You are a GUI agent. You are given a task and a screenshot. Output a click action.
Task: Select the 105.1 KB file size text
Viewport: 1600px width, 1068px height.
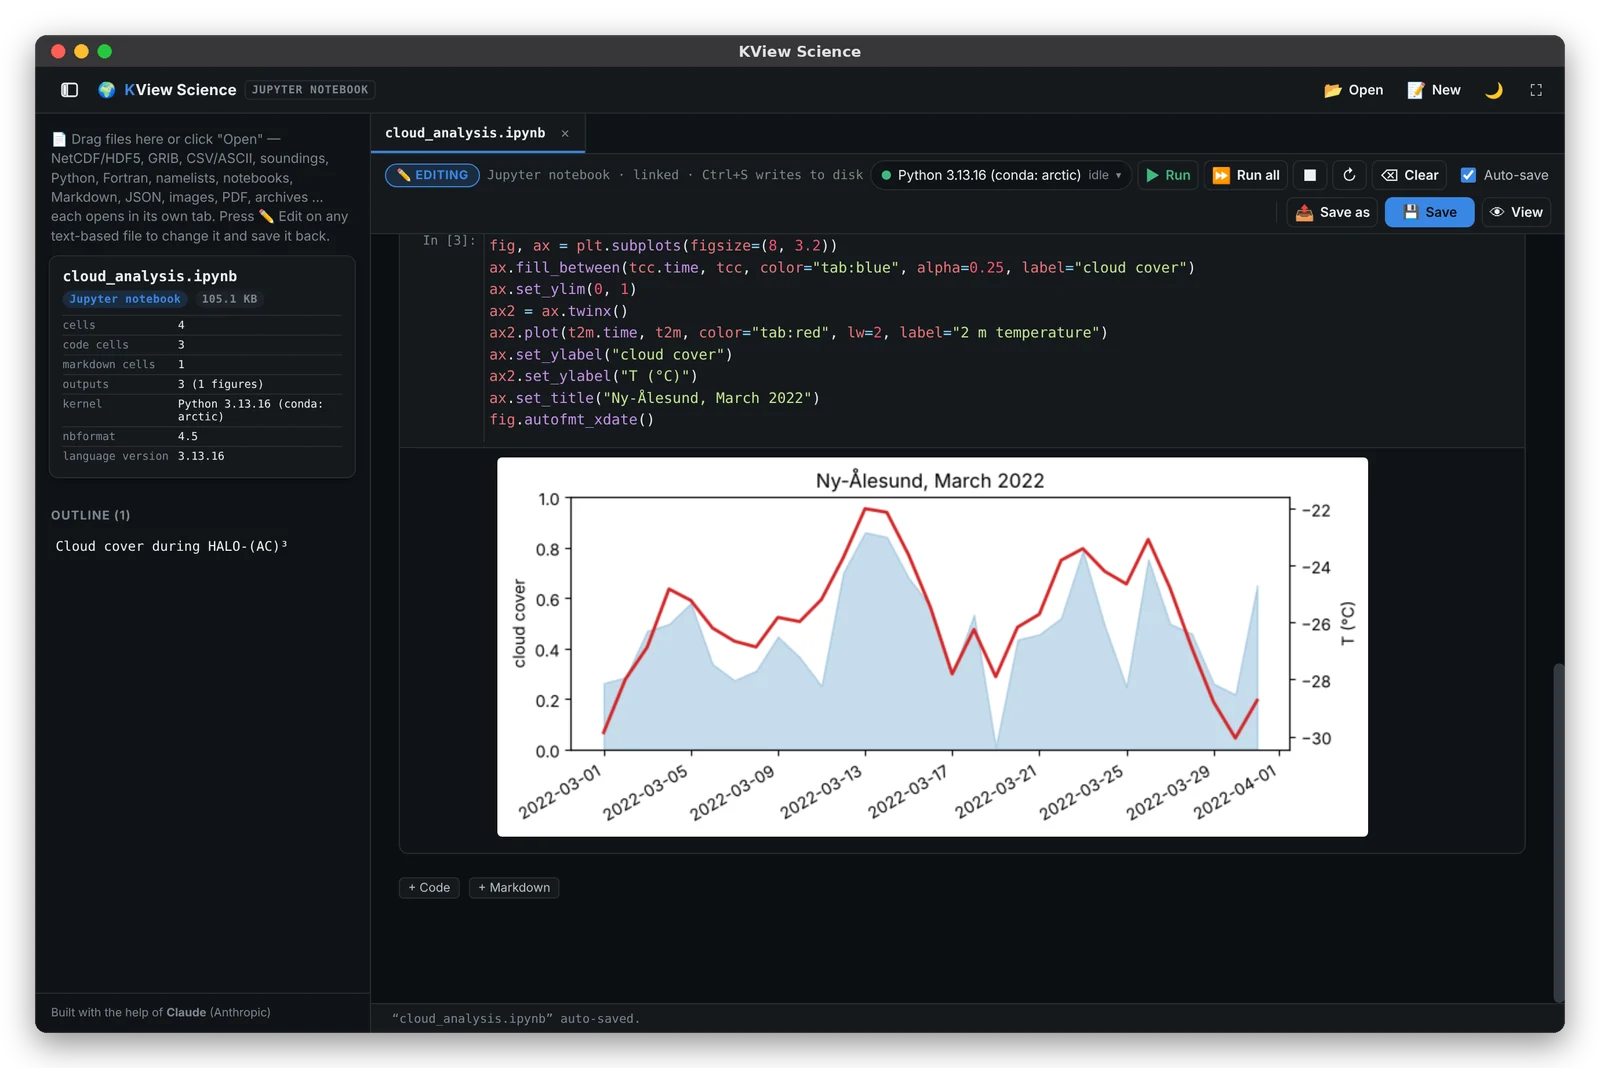pyautogui.click(x=229, y=299)
